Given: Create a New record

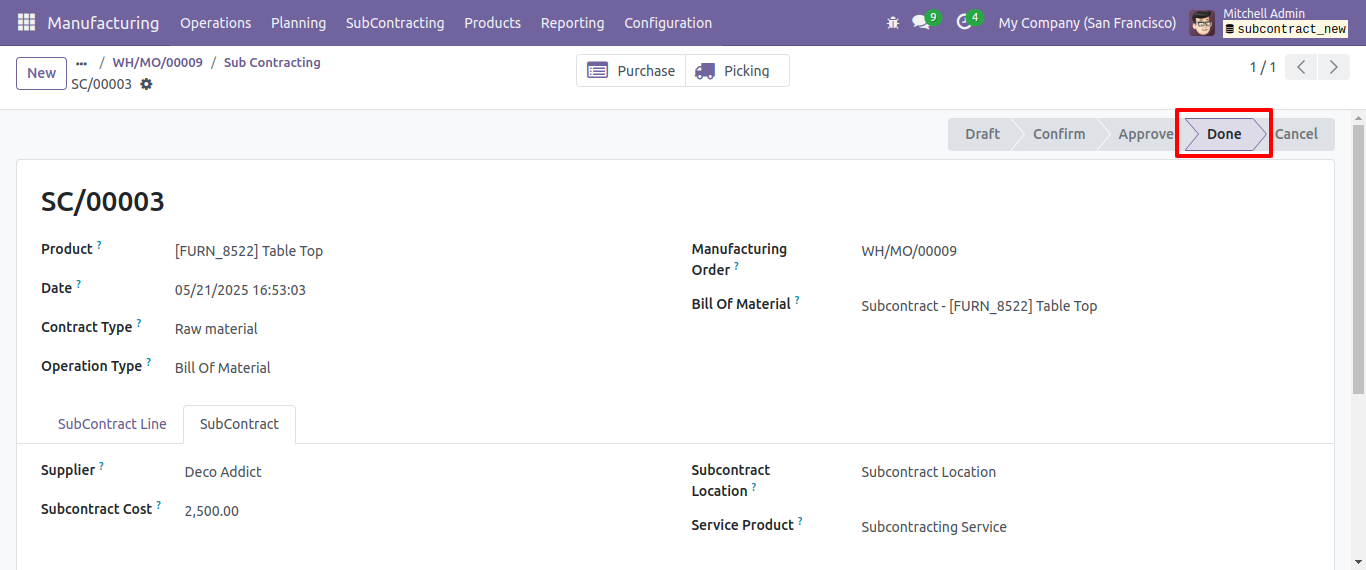Looking at the screenshot, I should coord(42,73).
